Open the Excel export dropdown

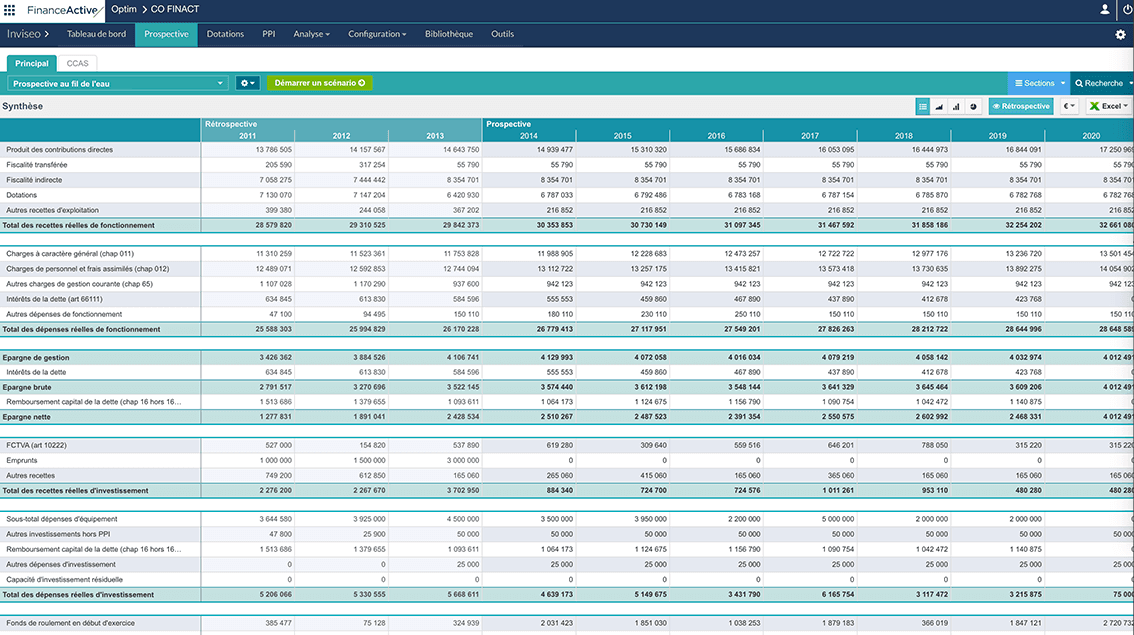click(x=1108, y=106)
